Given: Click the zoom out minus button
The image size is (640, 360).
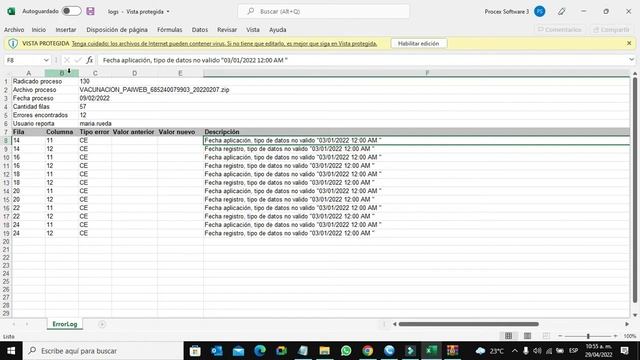Looking at the screenshot, I should coord(560,336).
